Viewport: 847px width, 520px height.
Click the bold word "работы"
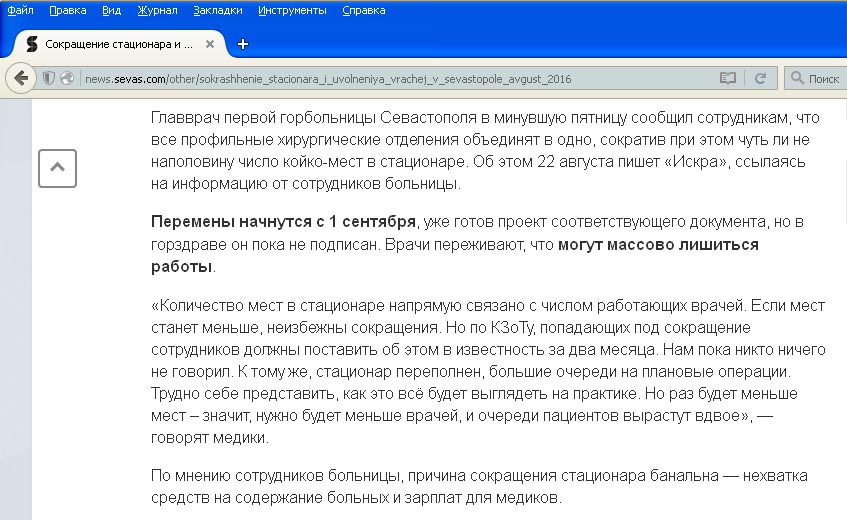click(181, 267)
